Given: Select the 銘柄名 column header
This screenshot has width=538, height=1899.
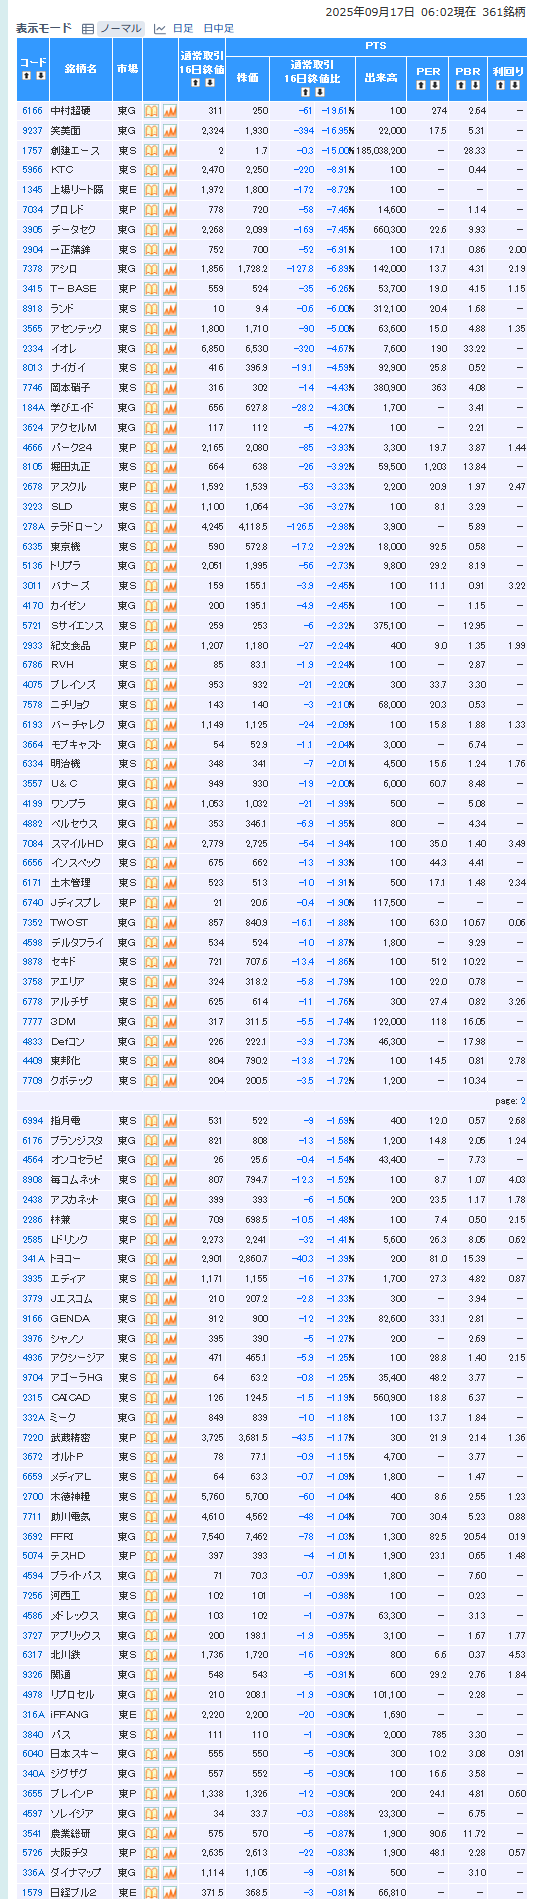Looking at the screenshot, I should (80, 69).
